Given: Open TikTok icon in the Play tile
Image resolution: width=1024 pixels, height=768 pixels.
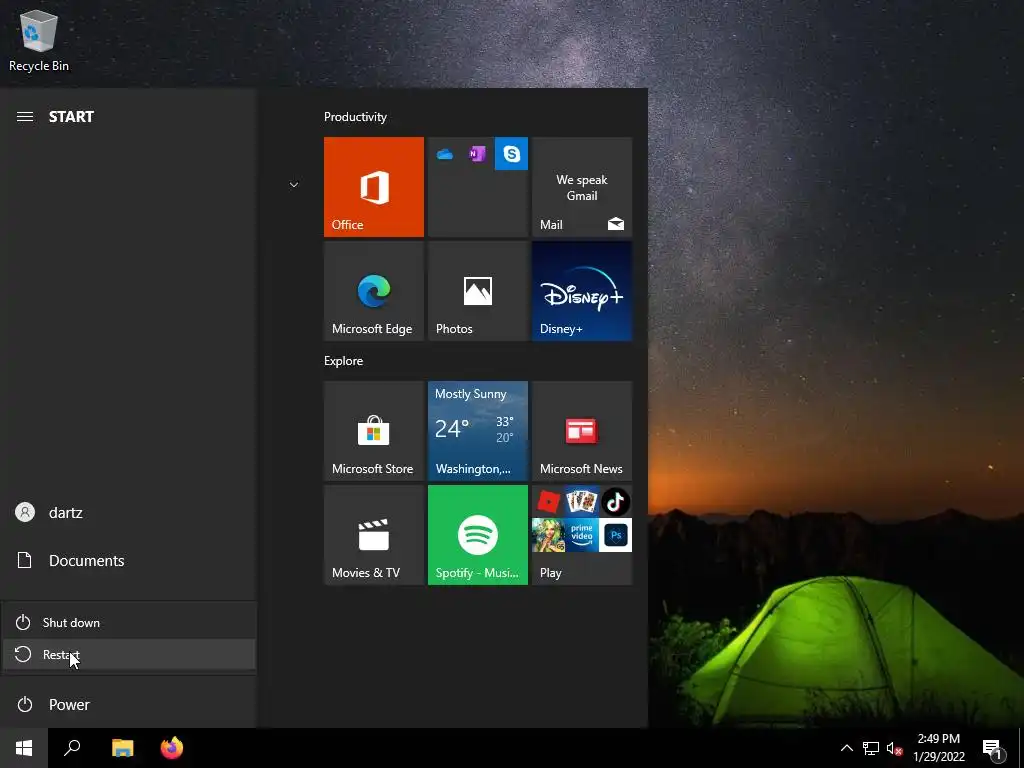Looking at the screenshot, I should [615, 502].
